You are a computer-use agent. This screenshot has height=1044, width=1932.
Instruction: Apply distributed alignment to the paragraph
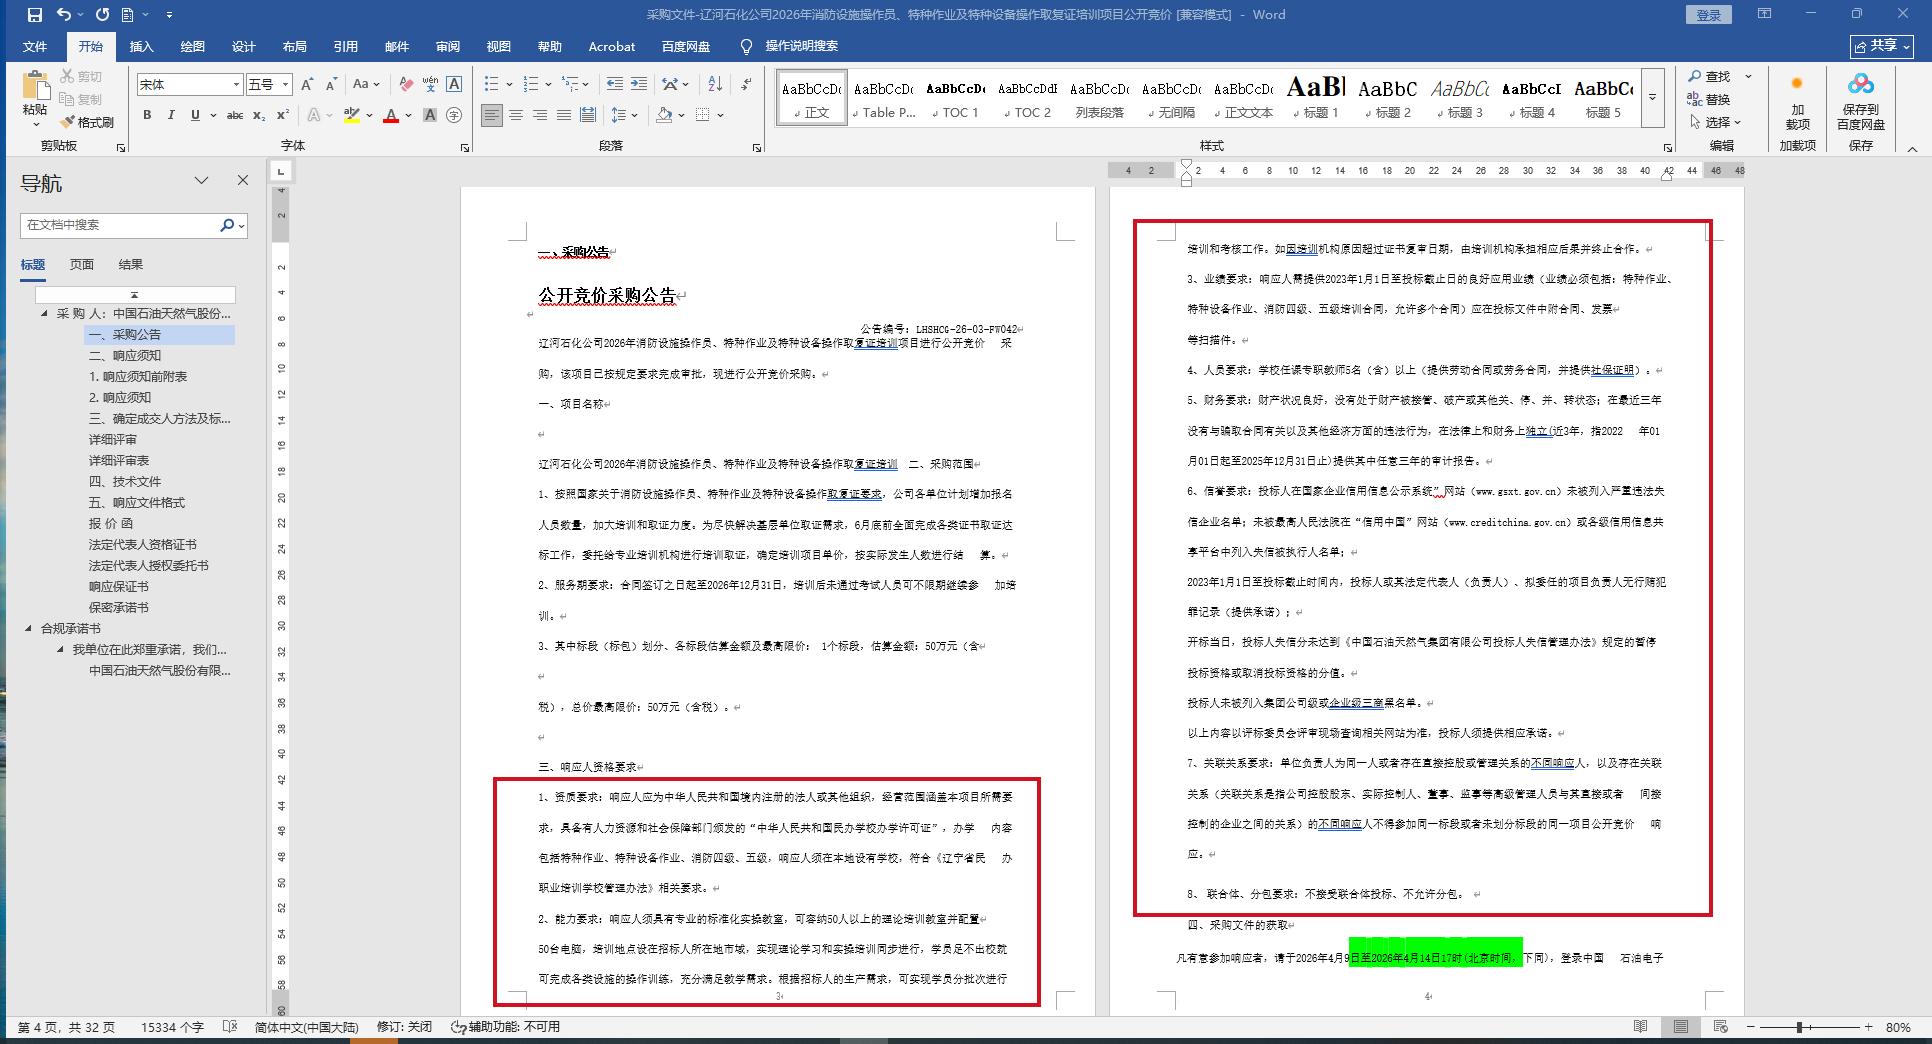pos(588,115)
